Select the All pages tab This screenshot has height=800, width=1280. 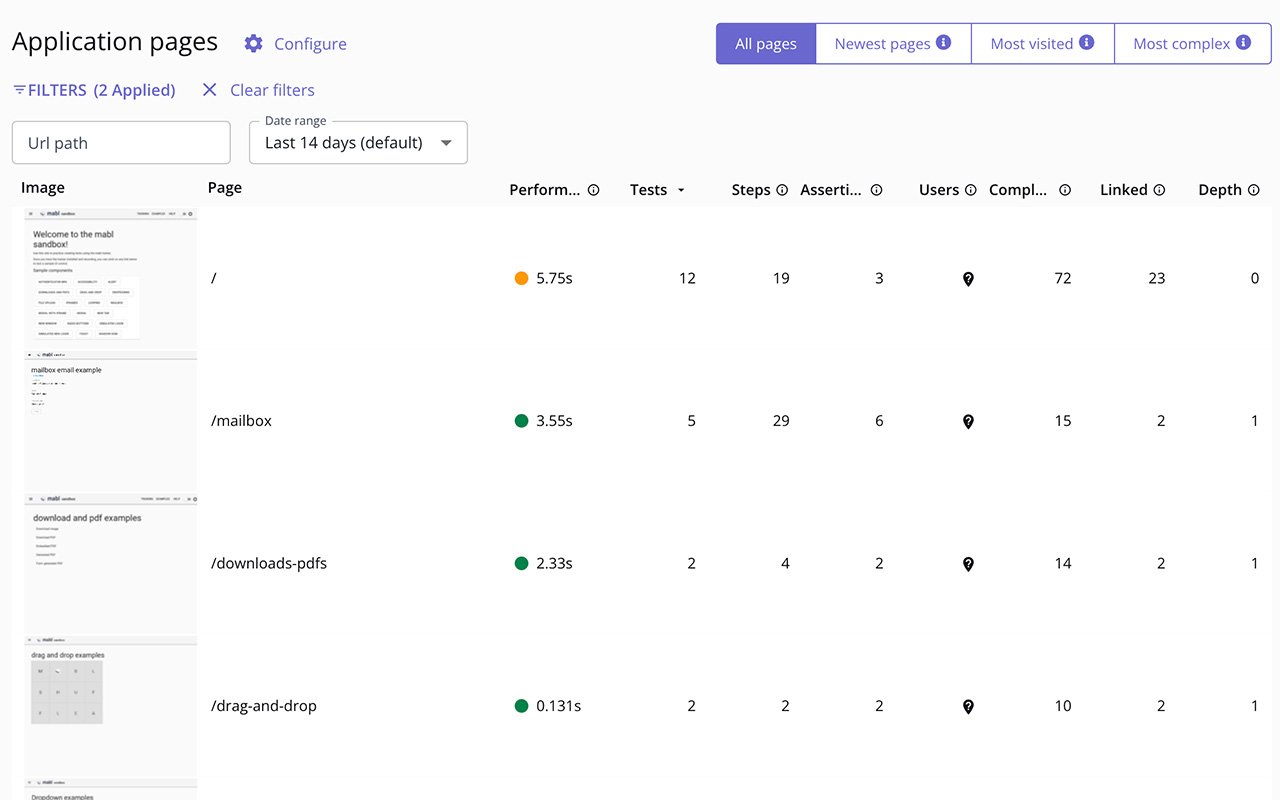766,44
